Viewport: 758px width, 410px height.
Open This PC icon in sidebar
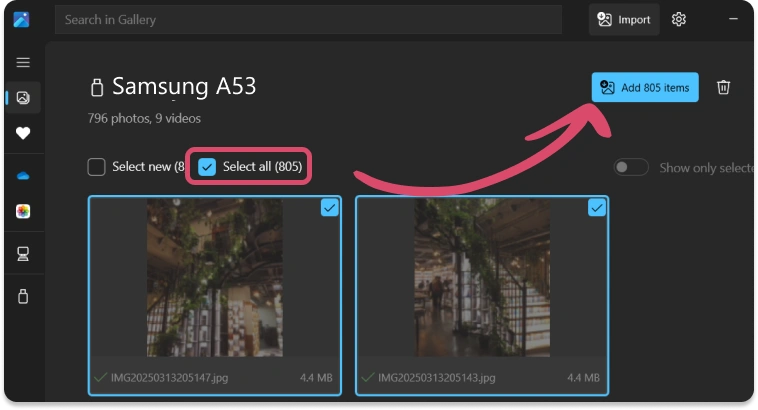coord(23,254)
